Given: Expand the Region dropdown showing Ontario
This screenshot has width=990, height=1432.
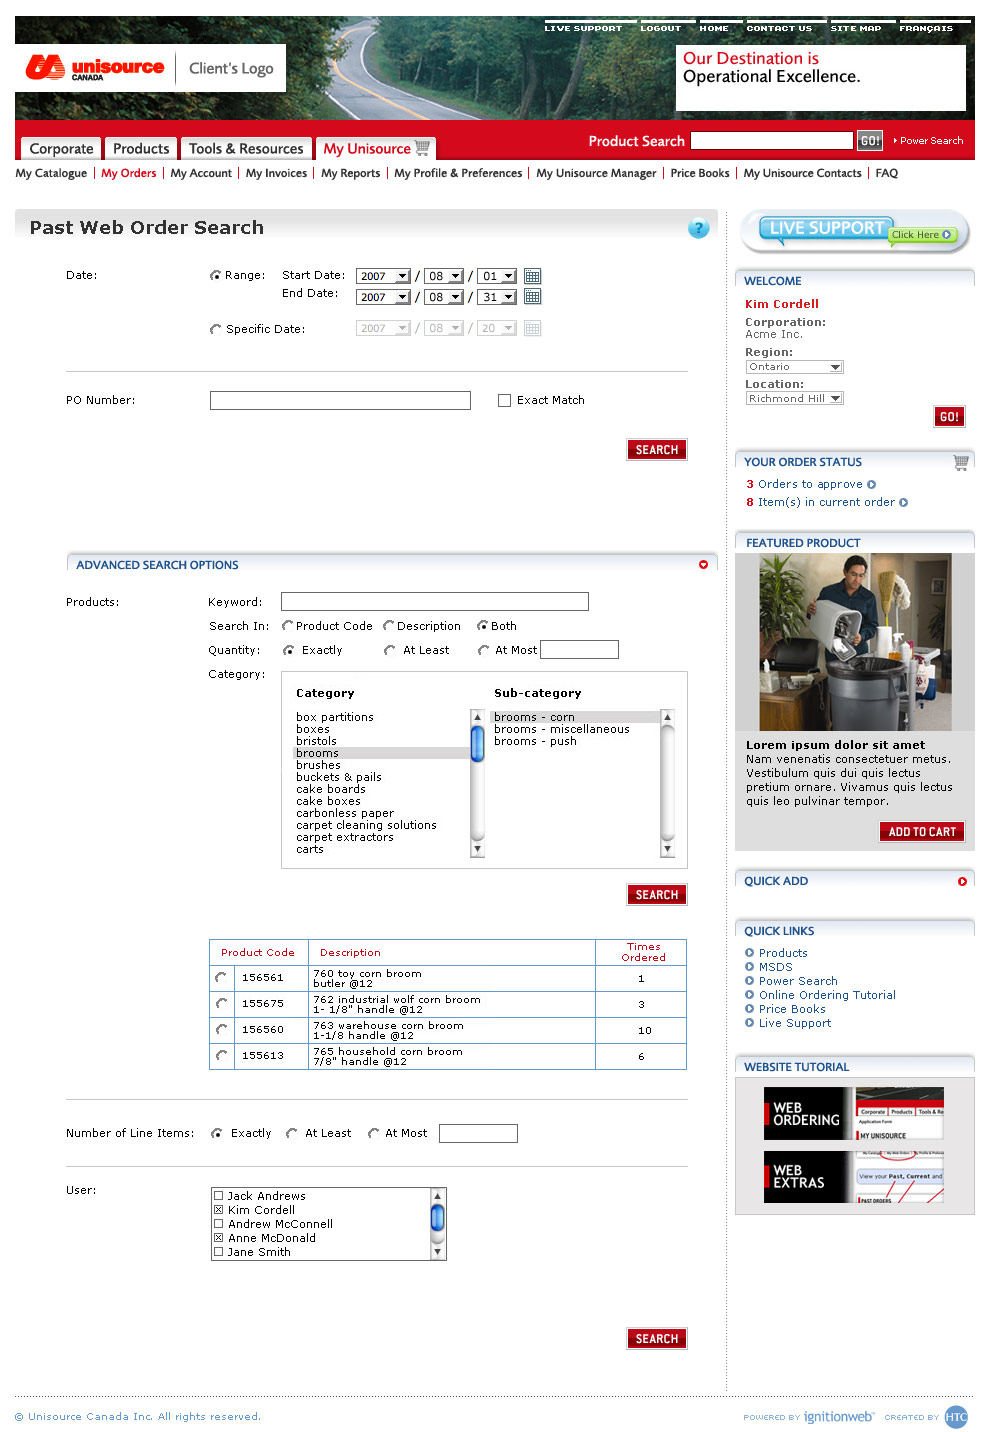Looking at the screenshot, I should click(794, 367).
